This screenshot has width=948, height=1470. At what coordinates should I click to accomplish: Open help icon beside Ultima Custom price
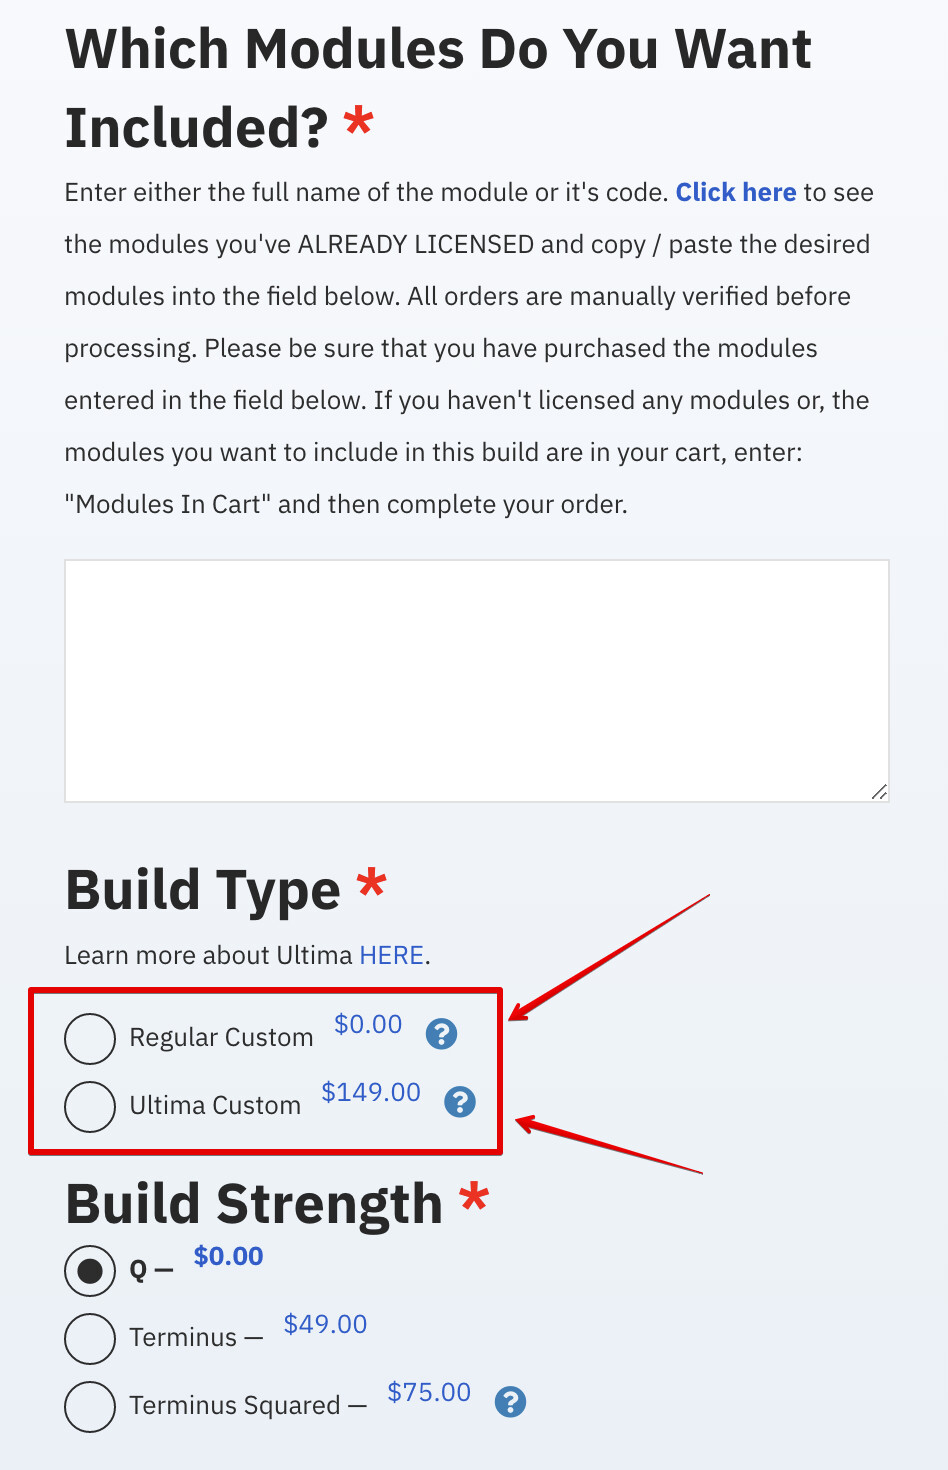tap(460, 1102)
